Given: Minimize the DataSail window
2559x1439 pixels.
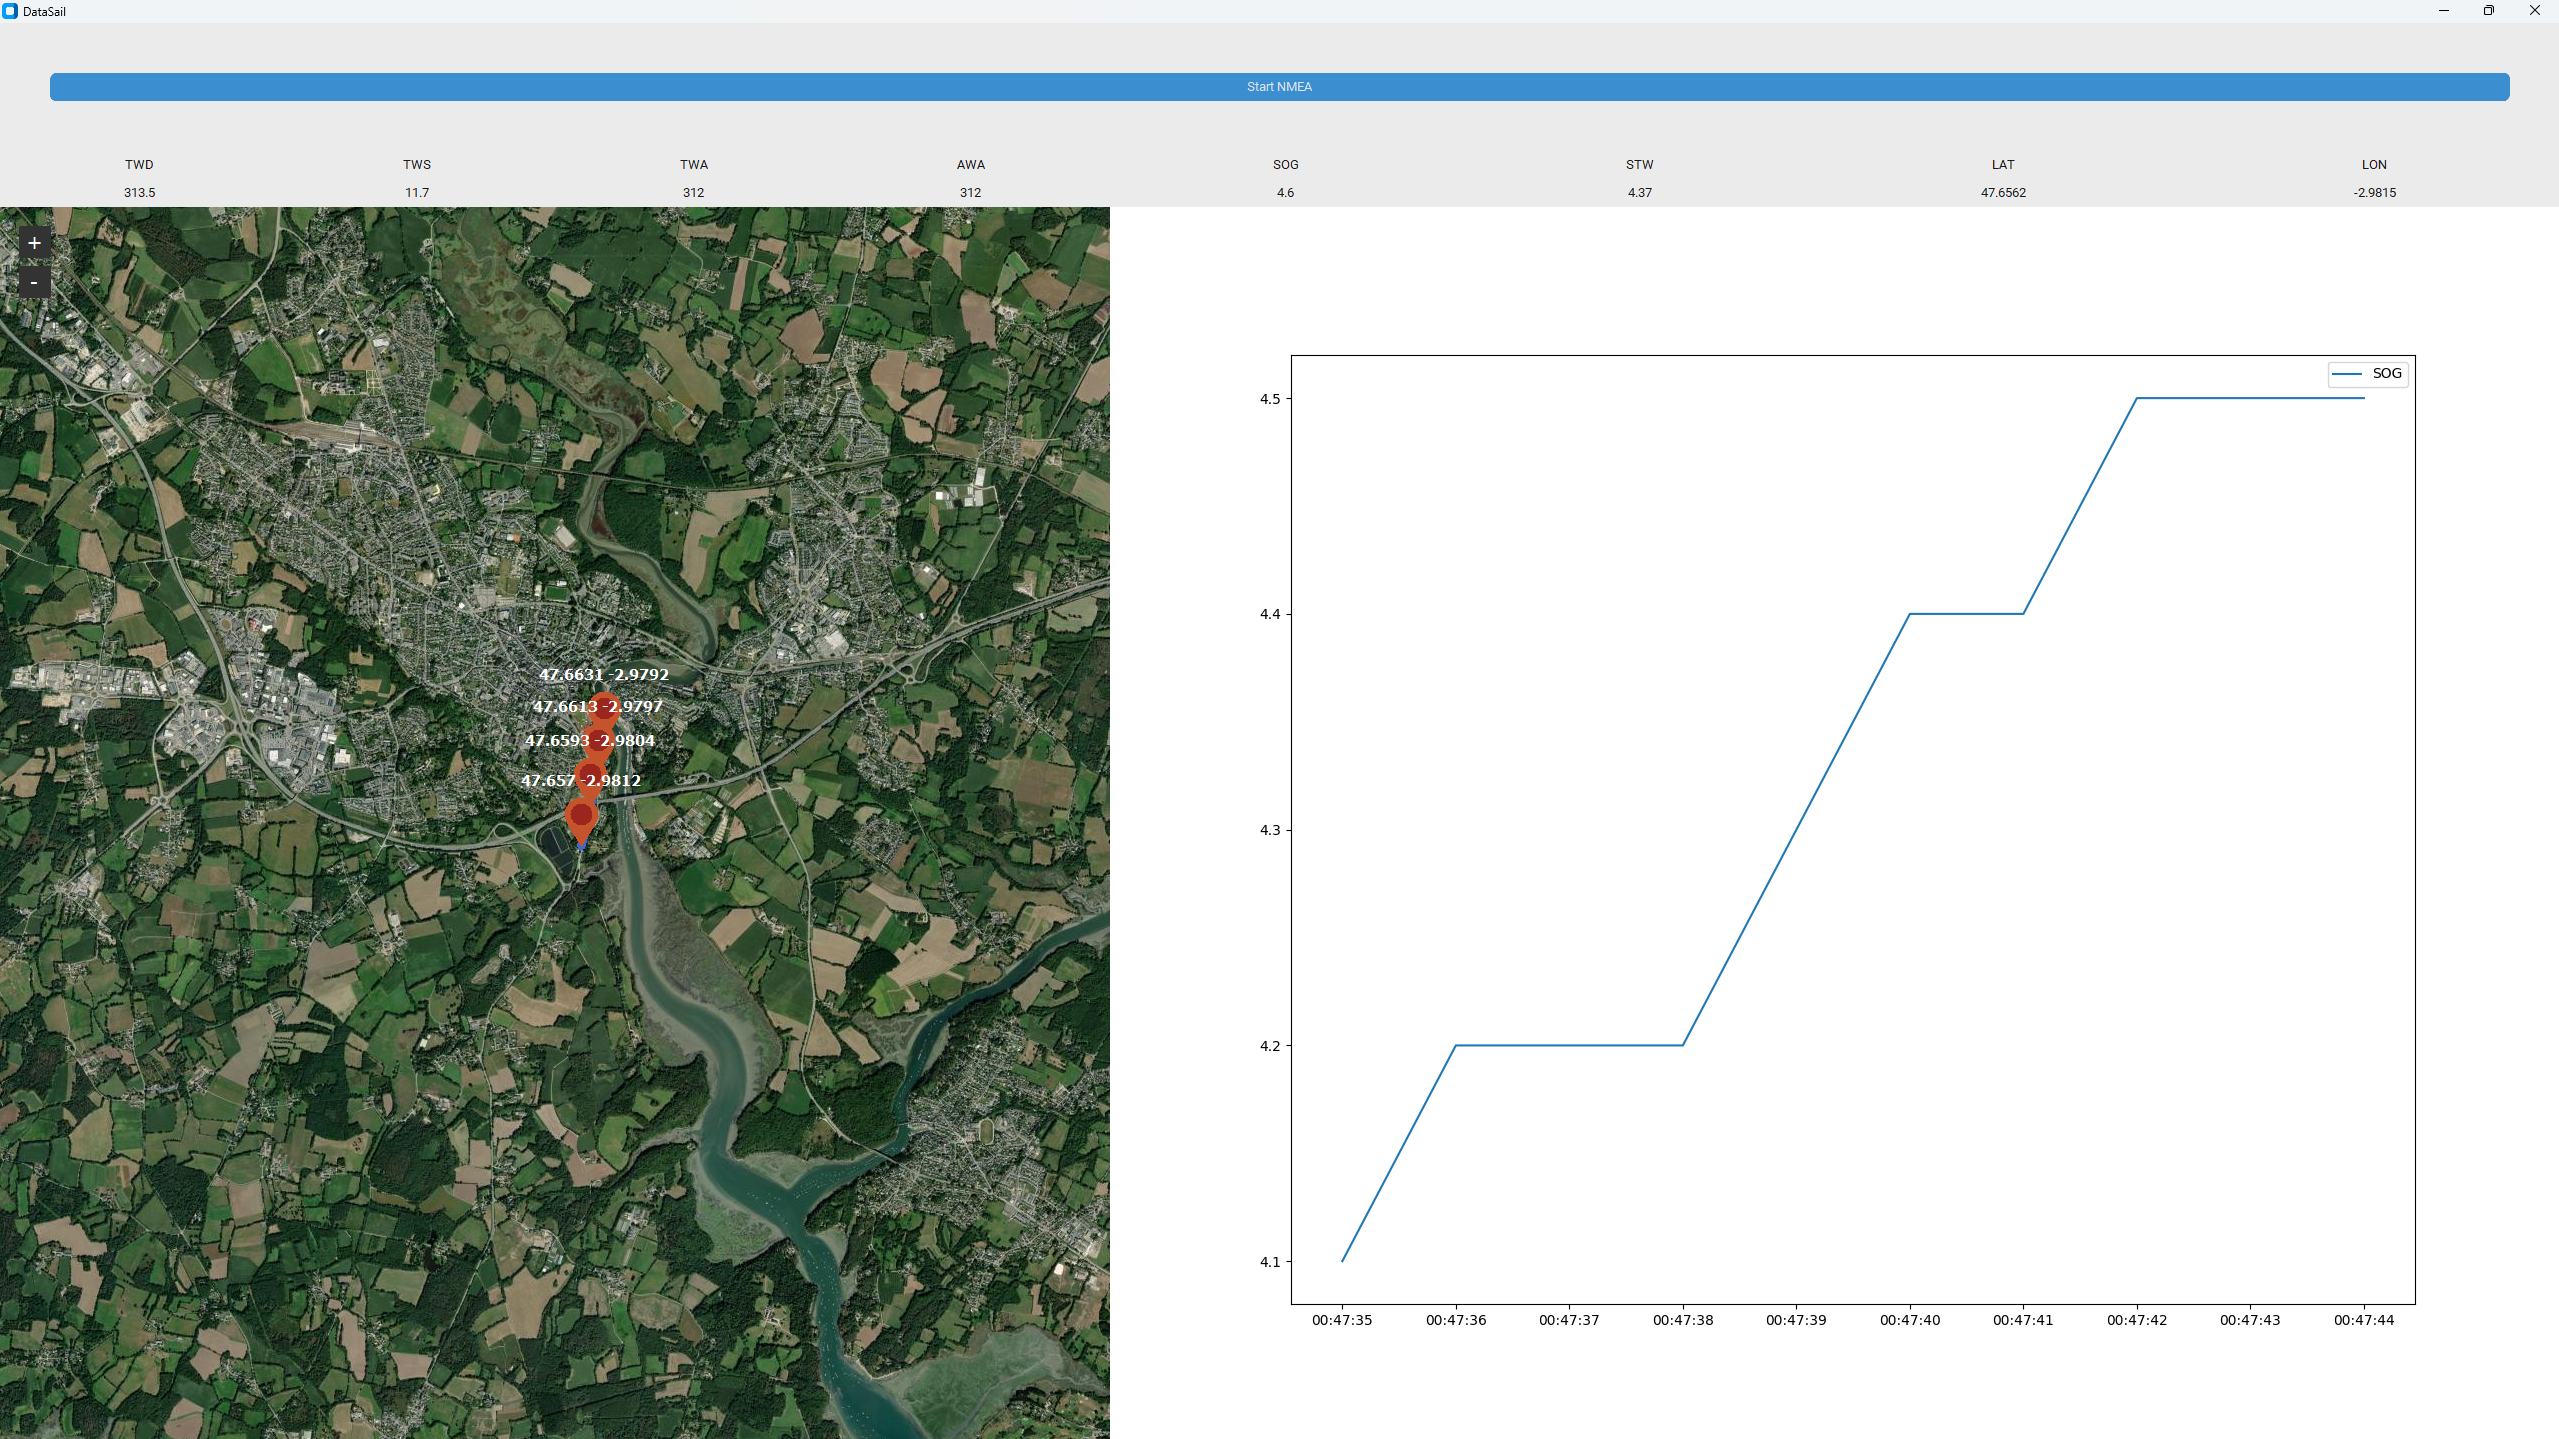Looking at the screenshot, I should 2443,11.
